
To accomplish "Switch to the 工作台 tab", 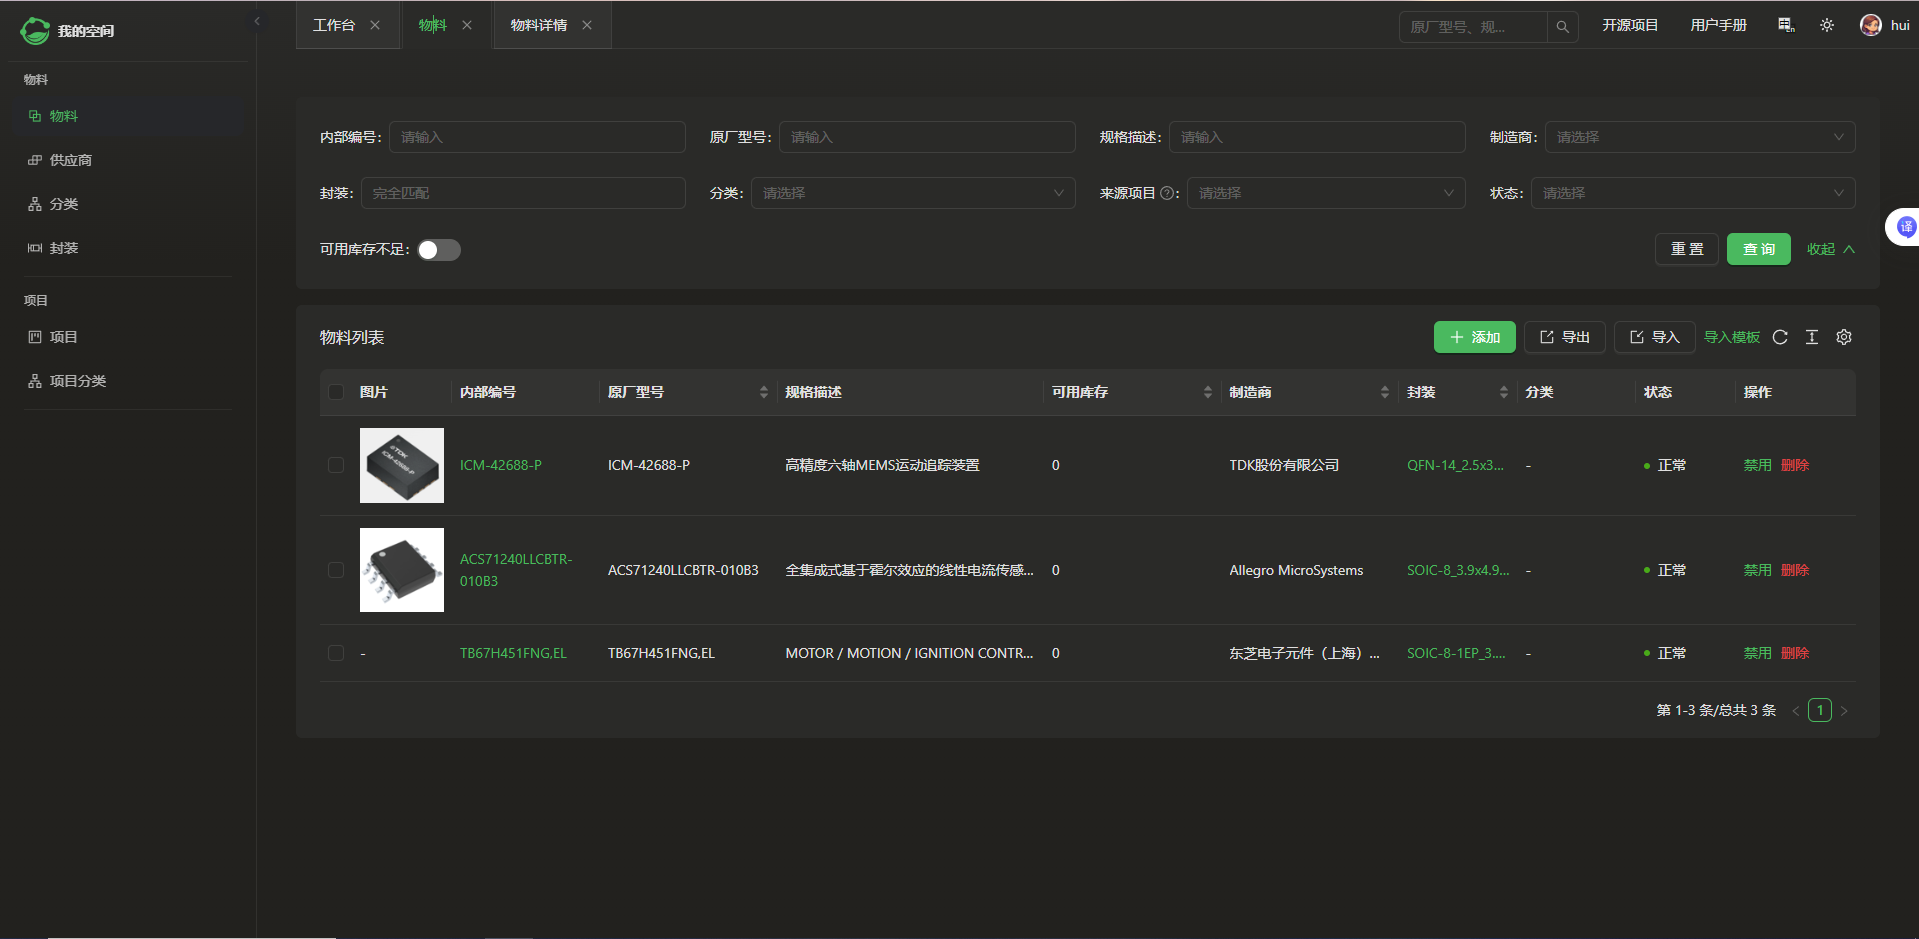I will coord(334,25).
